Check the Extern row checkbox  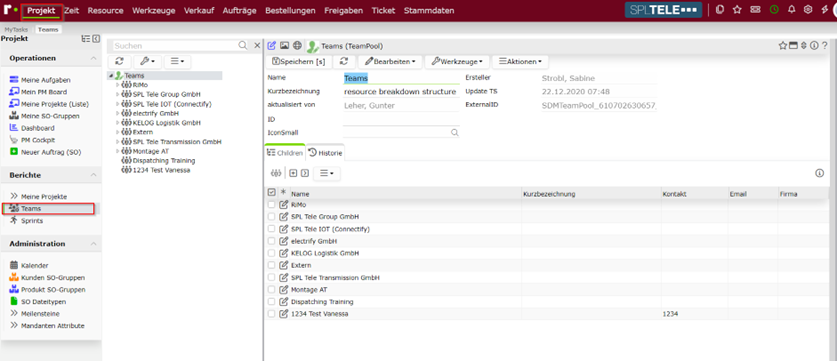pyautogui.click(x=272, y=265)
